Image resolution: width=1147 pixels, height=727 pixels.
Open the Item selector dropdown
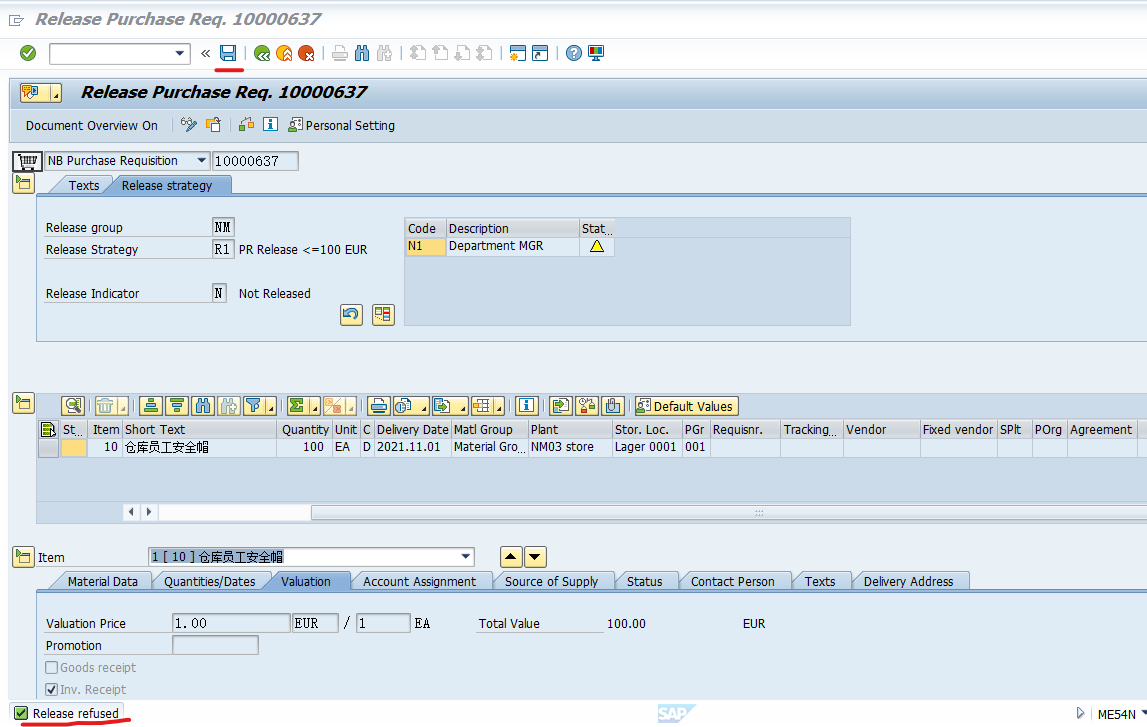[x=465, y=557]
